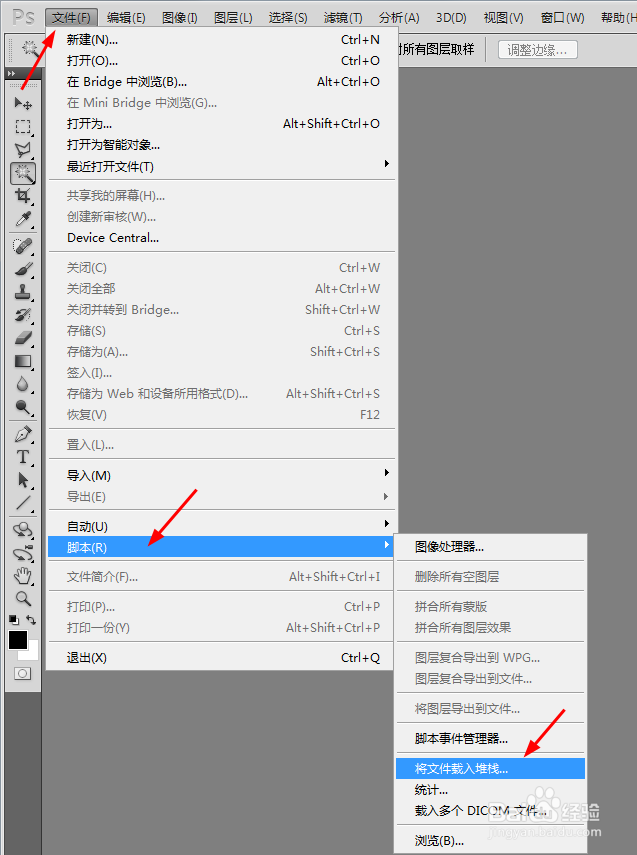Select the Magic Wand tool in toolbox
637x855 pixels.
coord(23,173)
